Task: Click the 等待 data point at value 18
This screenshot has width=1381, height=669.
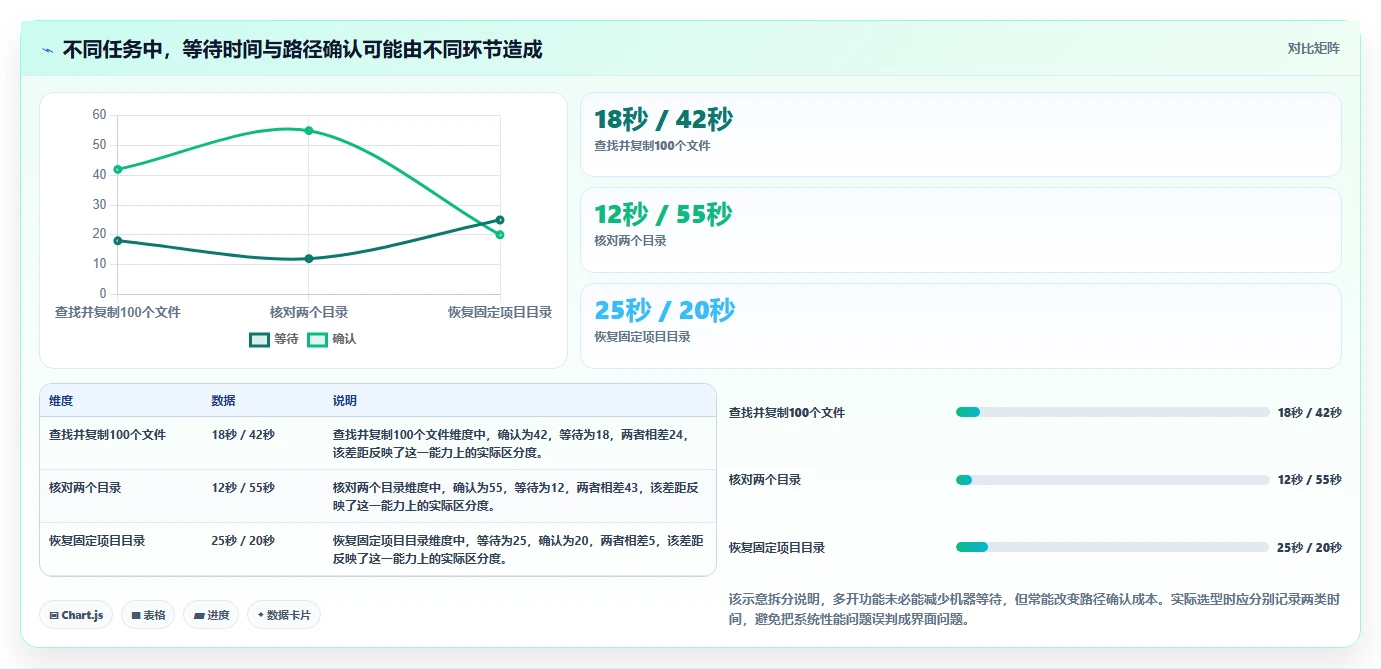Action: click(118, 241)
